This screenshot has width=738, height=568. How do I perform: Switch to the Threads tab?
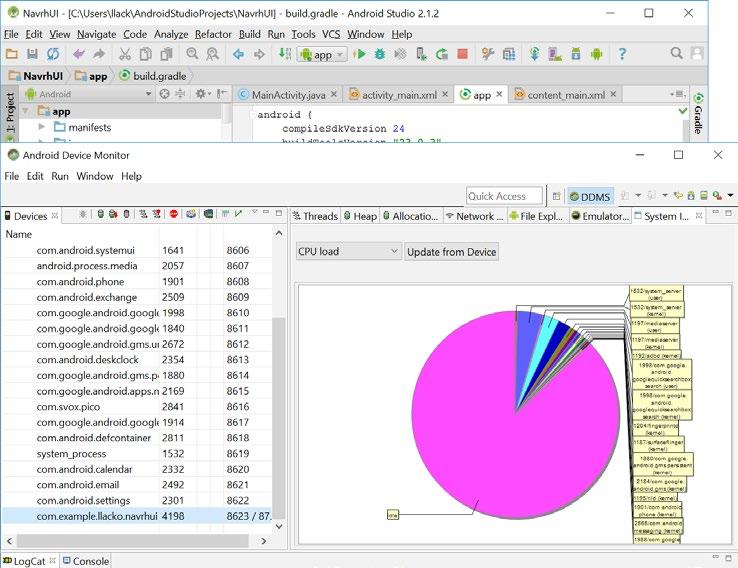coord(315,216)
